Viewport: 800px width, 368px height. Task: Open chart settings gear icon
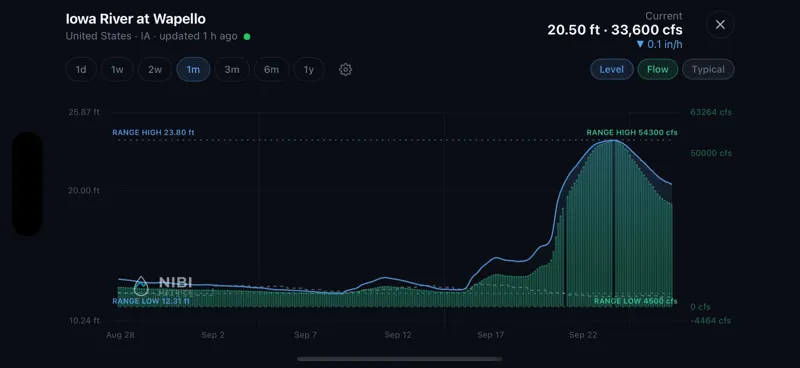click(x=345, y=69)
